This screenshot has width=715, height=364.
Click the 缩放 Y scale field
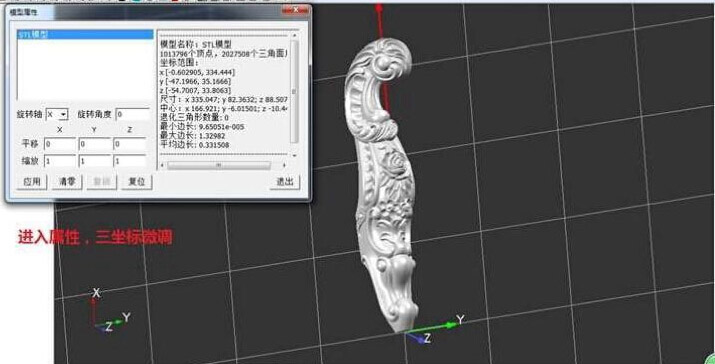pos(95,161)
